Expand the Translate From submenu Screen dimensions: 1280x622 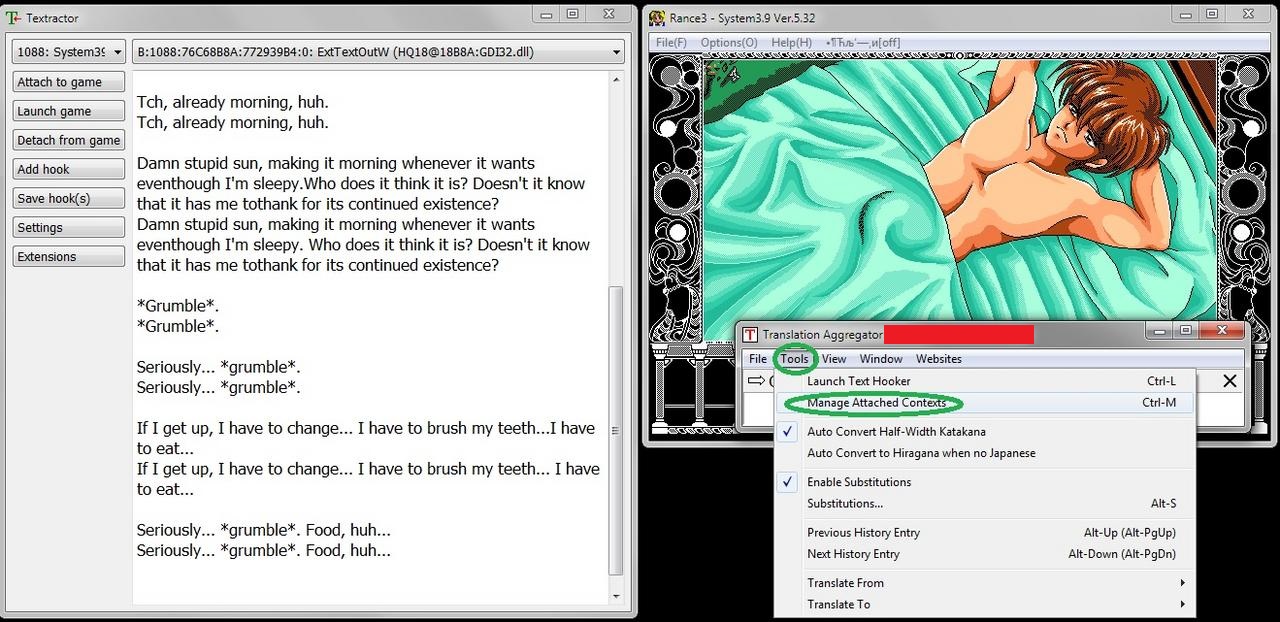(x=985, y=583)
